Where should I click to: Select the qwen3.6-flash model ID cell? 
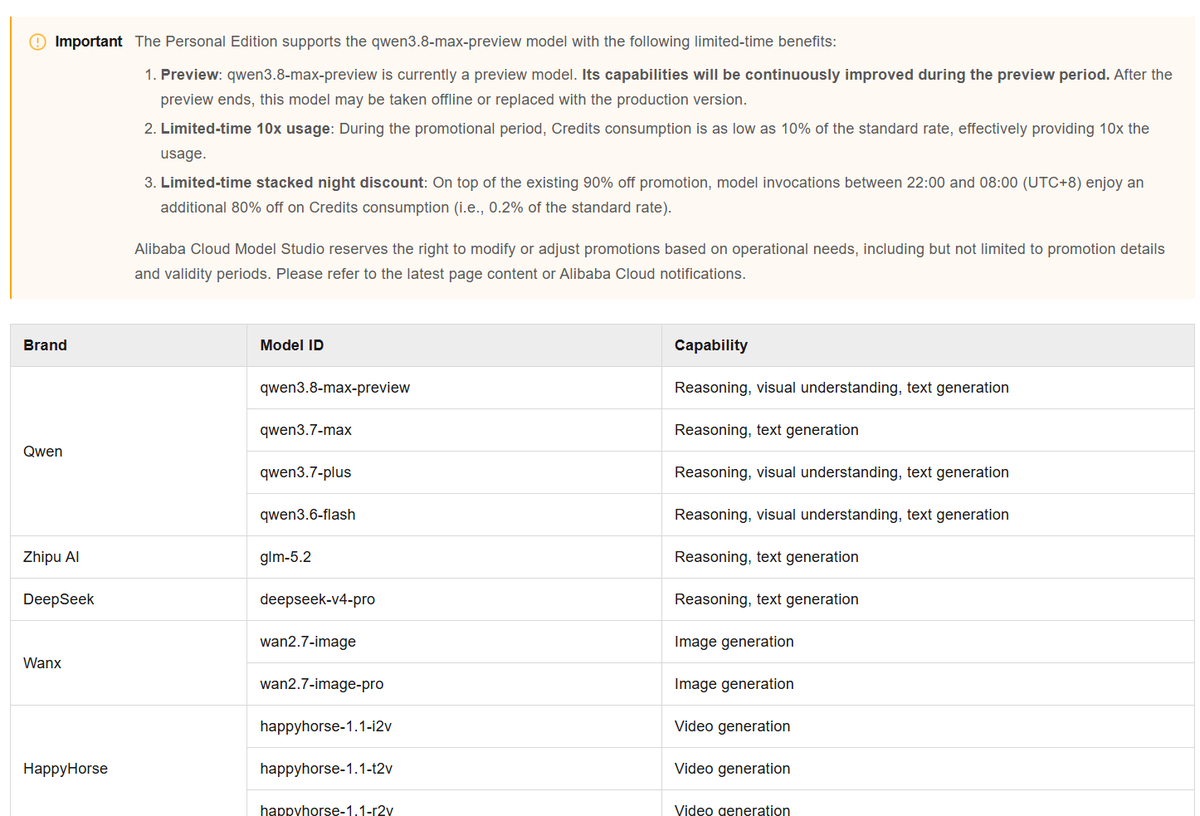(453, 514)
